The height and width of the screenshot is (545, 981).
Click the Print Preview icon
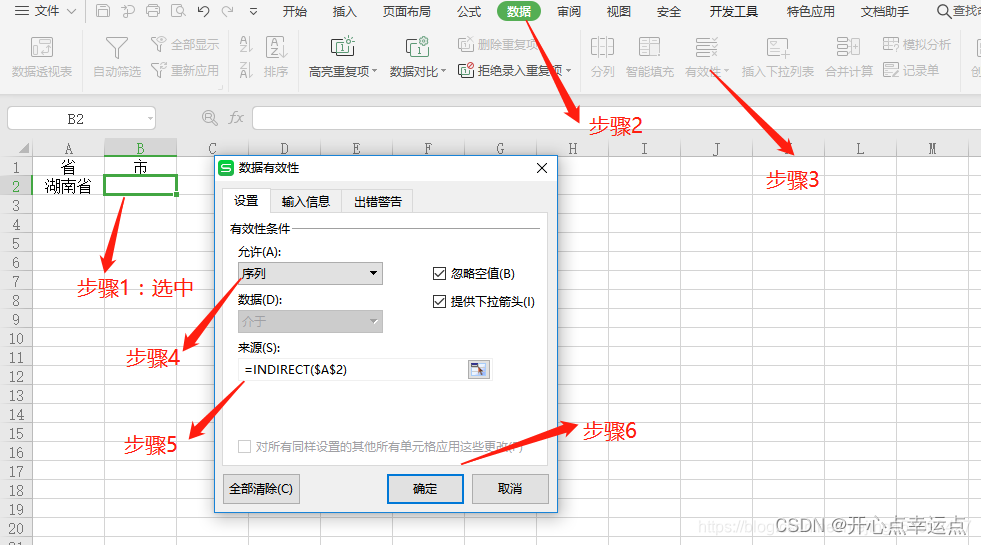pos(178,11)
